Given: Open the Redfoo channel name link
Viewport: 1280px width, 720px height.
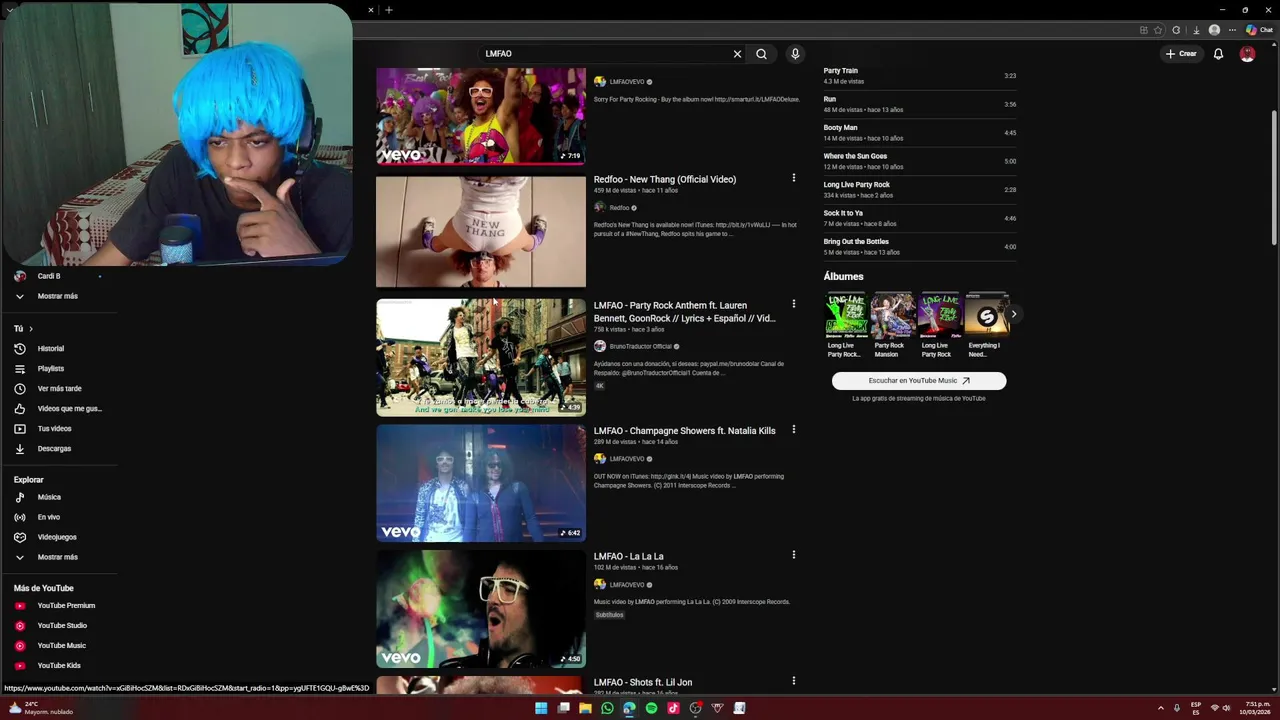Looking at the screenshot, I should tap(619, 208).
